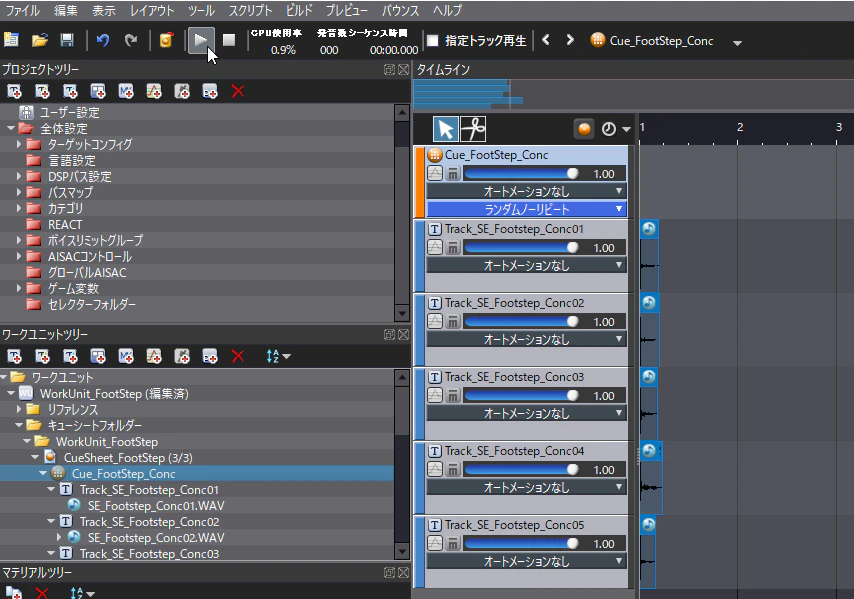Click the volume value field on Track_SE_Footstep_Conc05
Viewport: 854px width, 599px height.
(603, 543)
